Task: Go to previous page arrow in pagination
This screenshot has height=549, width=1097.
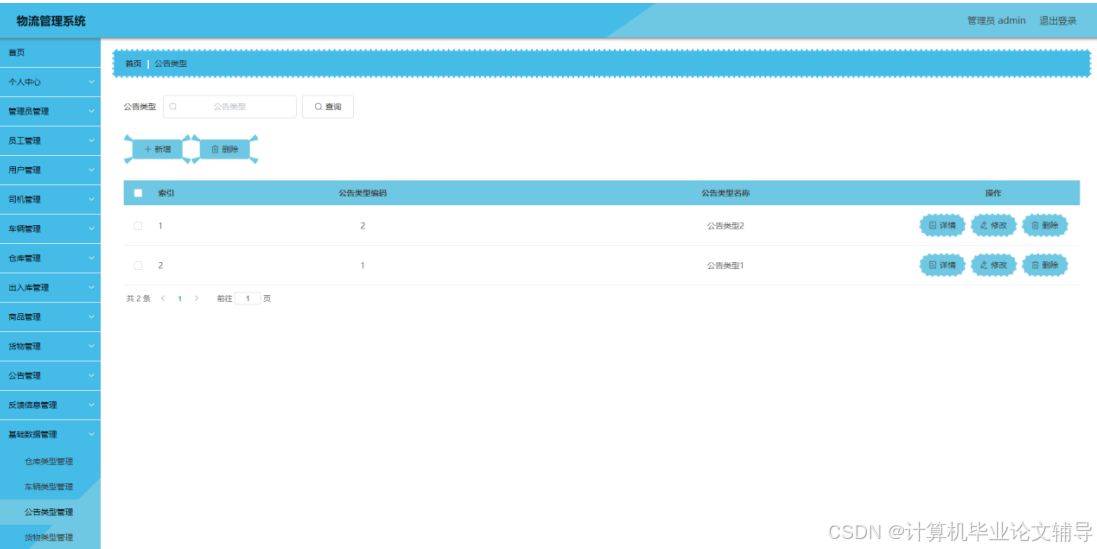Action: pos(162,299)
